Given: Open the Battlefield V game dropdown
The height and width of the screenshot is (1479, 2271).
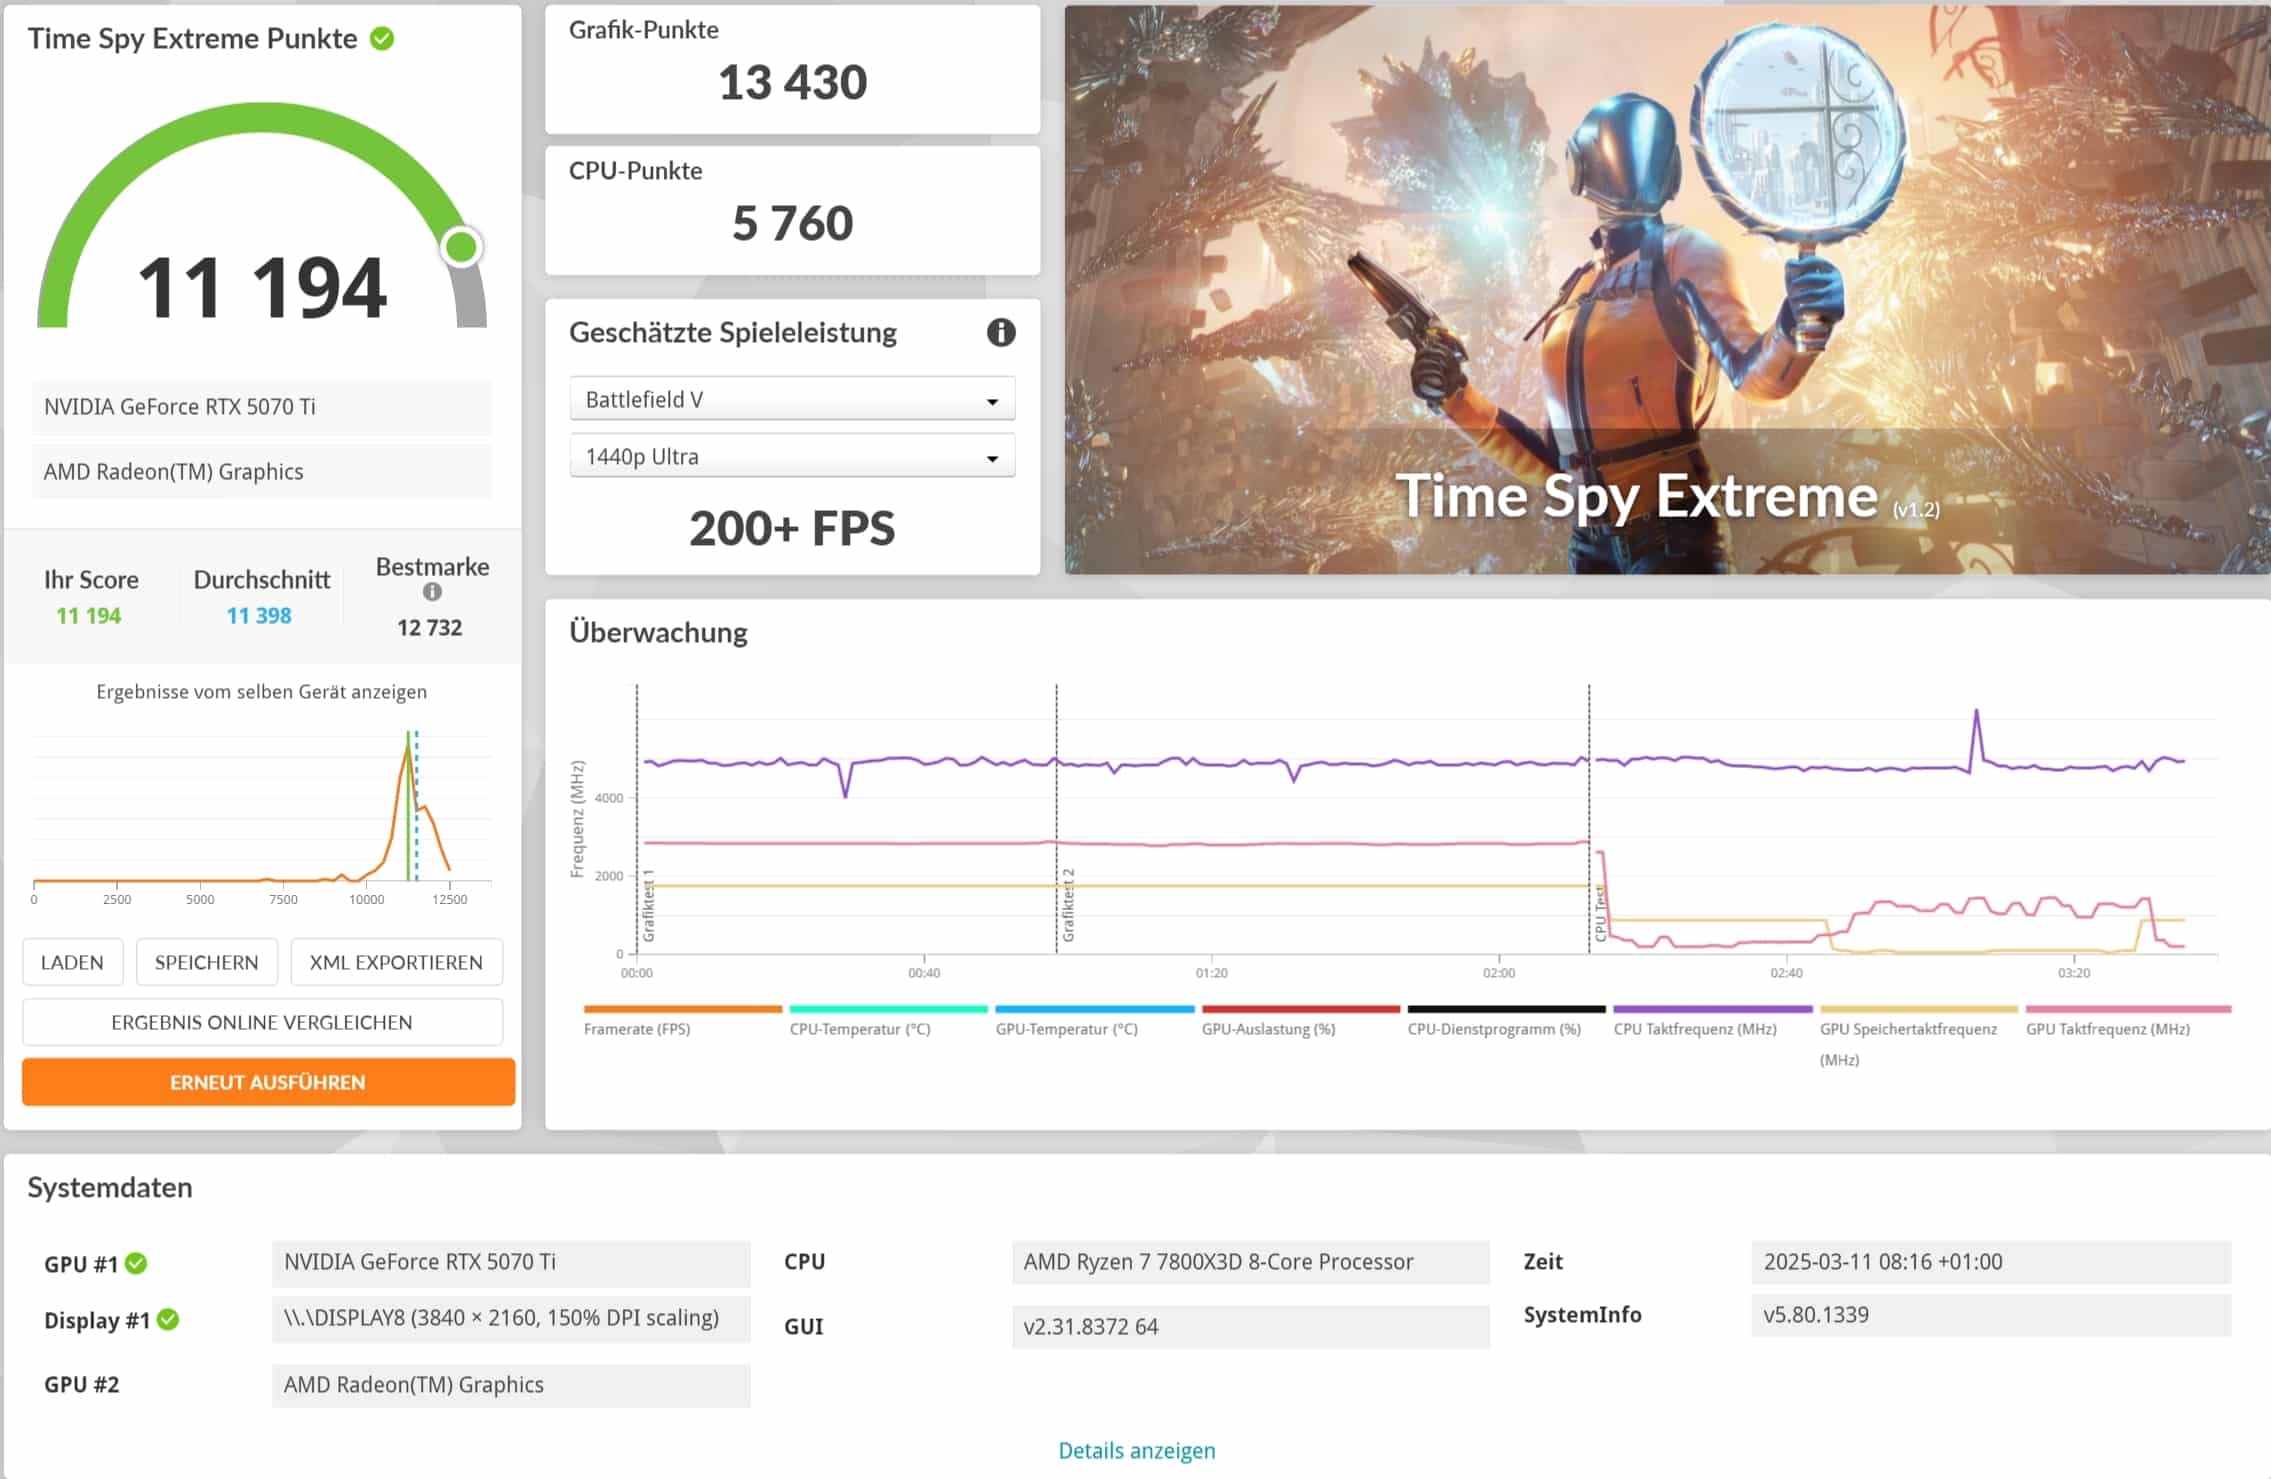Looking at the screenshot, I should click(x=792, y=399).
